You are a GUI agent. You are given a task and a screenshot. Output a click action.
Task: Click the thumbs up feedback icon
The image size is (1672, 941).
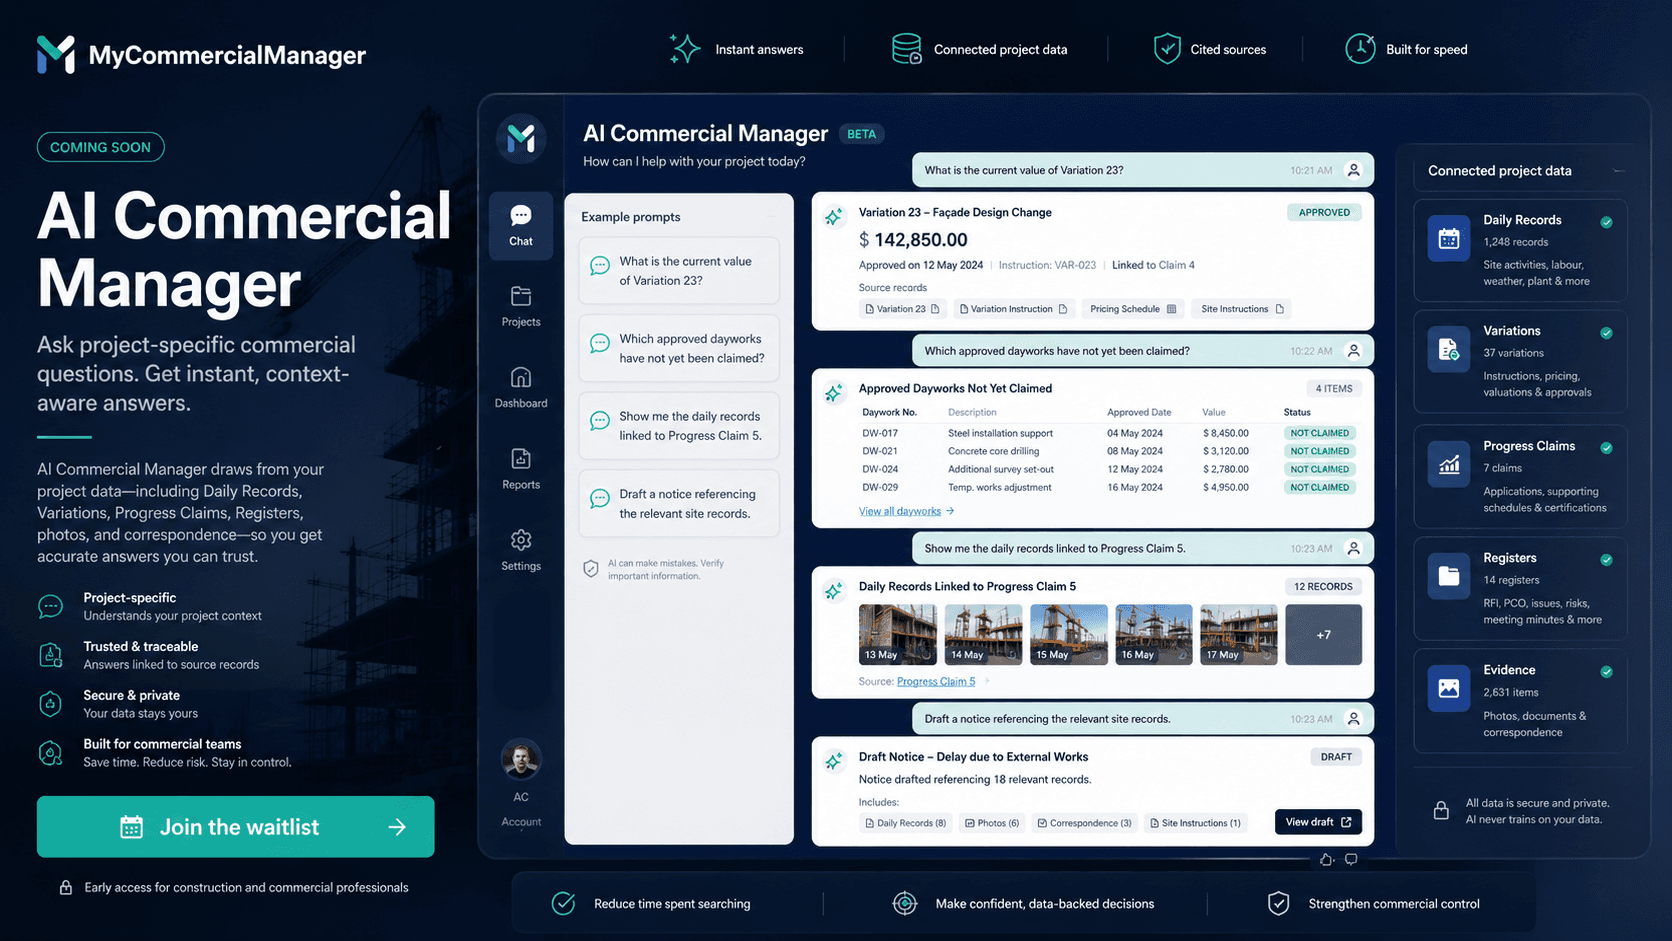[1326, 860]
